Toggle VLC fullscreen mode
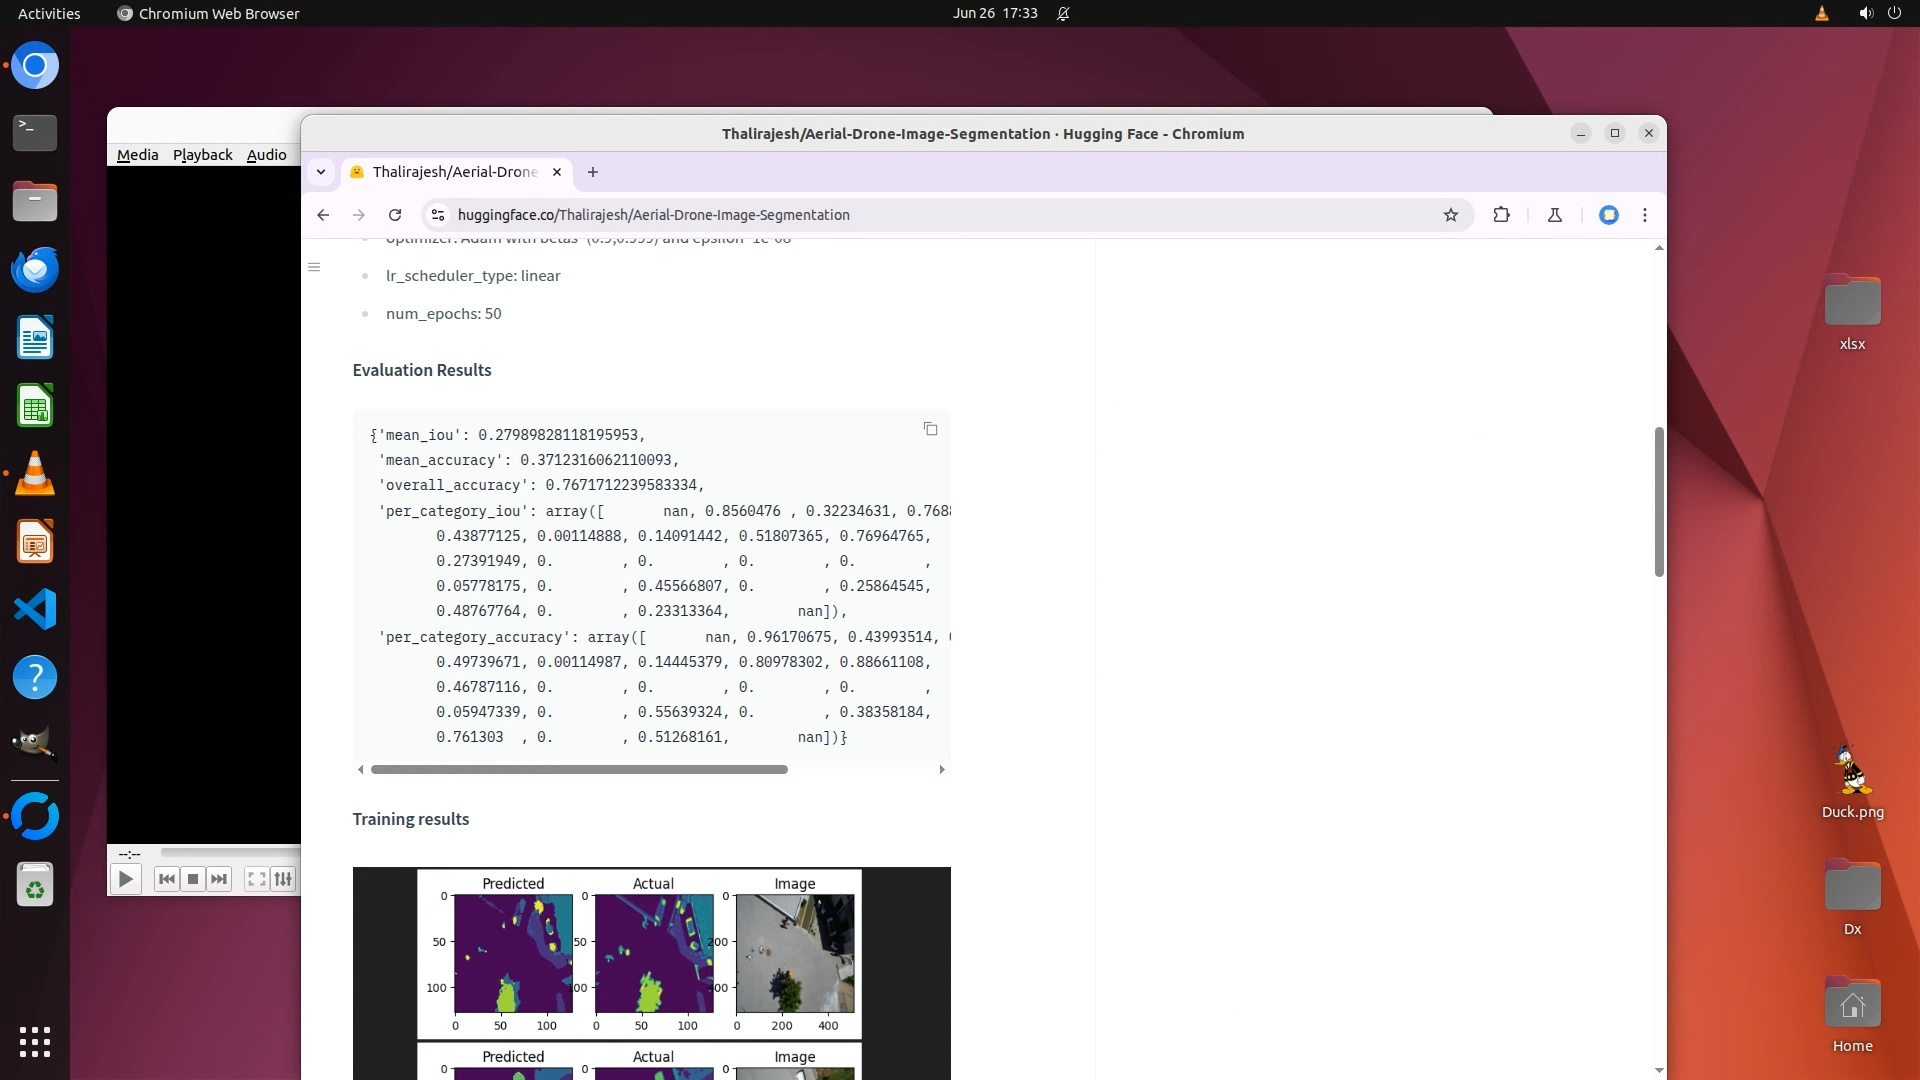This screenshot has height=1080, width=1920. click(256, 879)
